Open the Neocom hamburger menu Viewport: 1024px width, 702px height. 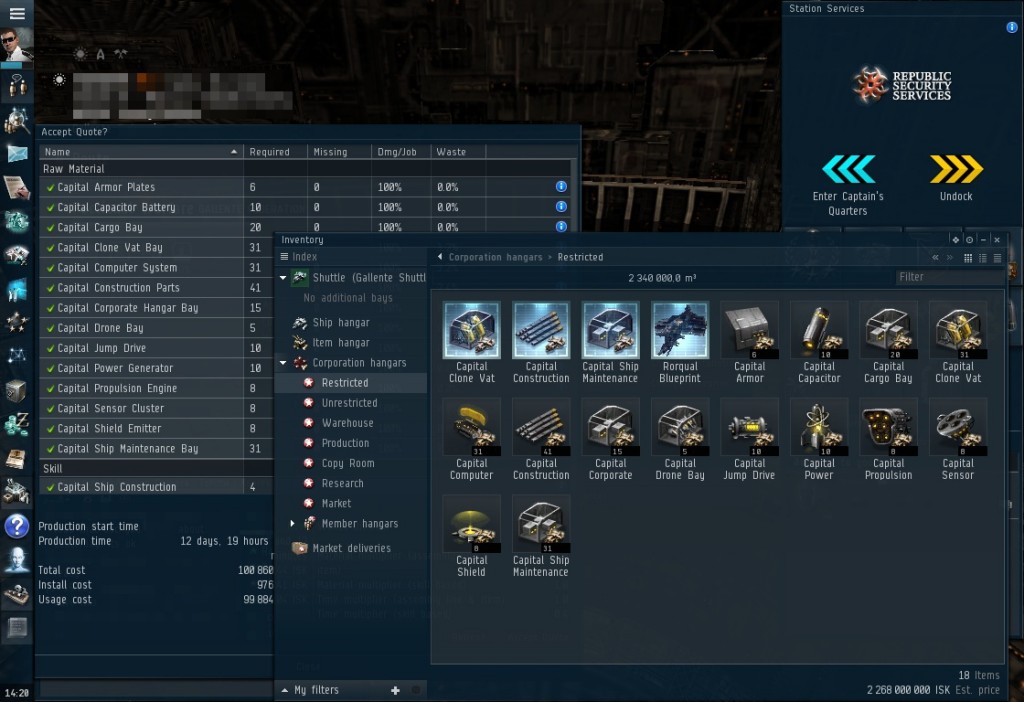[x=17, y=13]
